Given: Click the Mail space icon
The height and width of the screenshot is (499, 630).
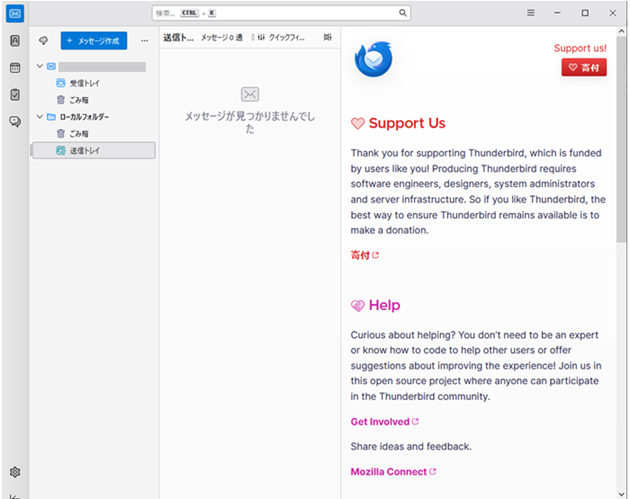Looking at the screenshot, I should pos(15,13).
